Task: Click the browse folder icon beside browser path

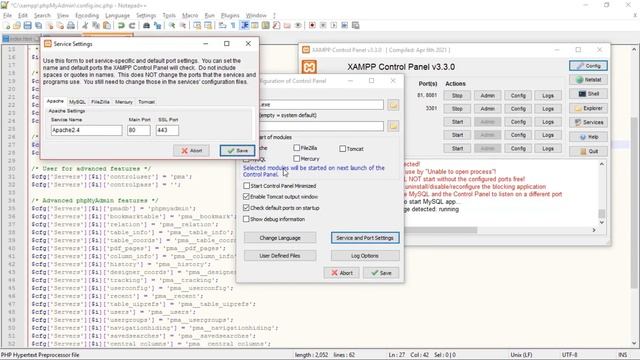Action: point(393,126)
